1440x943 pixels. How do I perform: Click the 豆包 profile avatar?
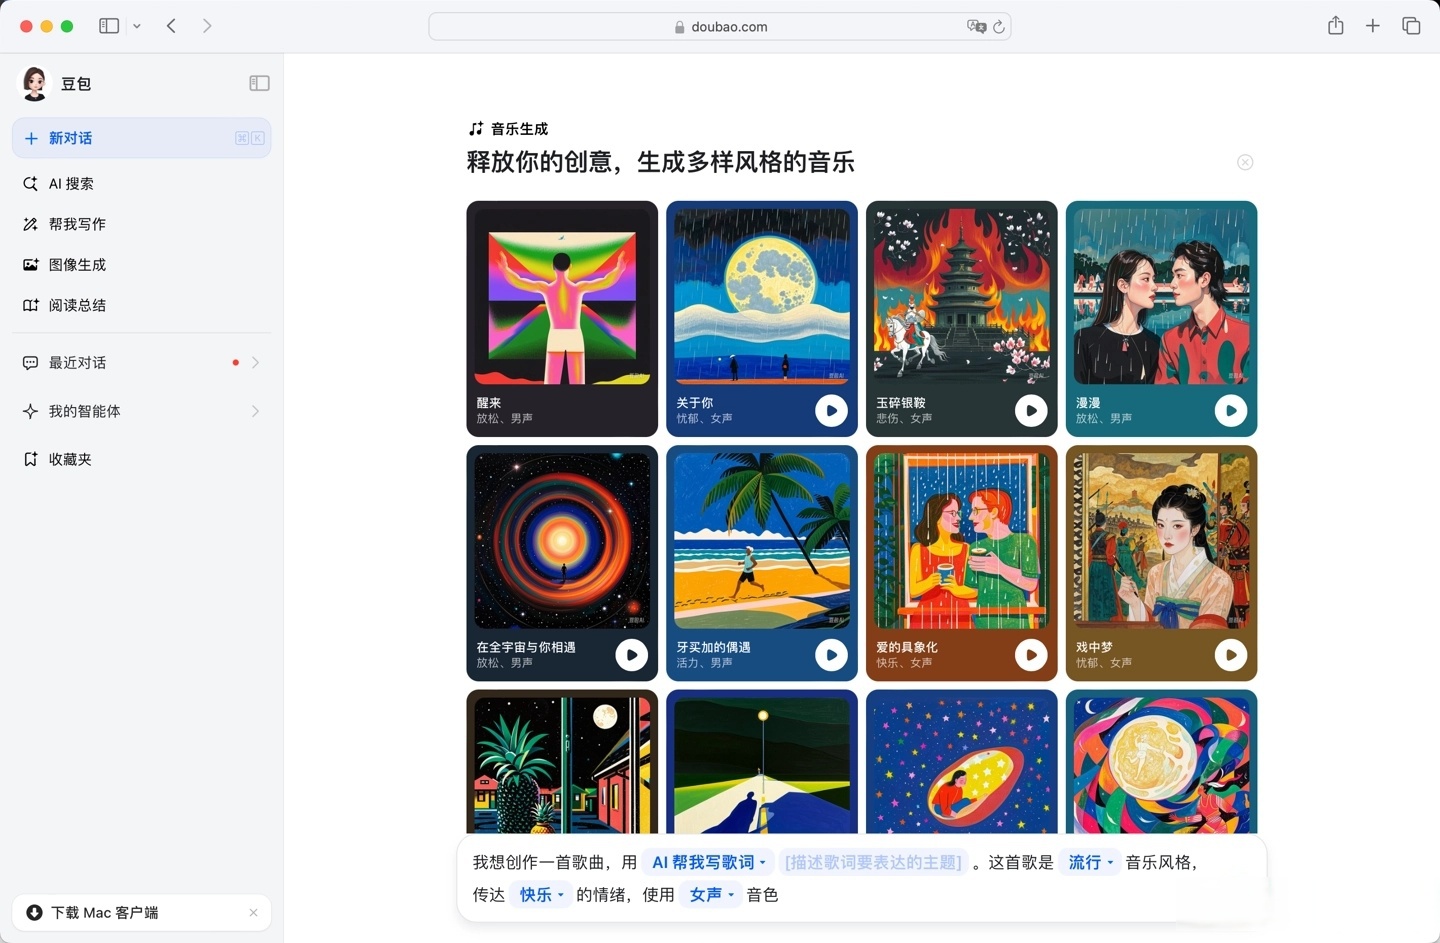(34, 83)
